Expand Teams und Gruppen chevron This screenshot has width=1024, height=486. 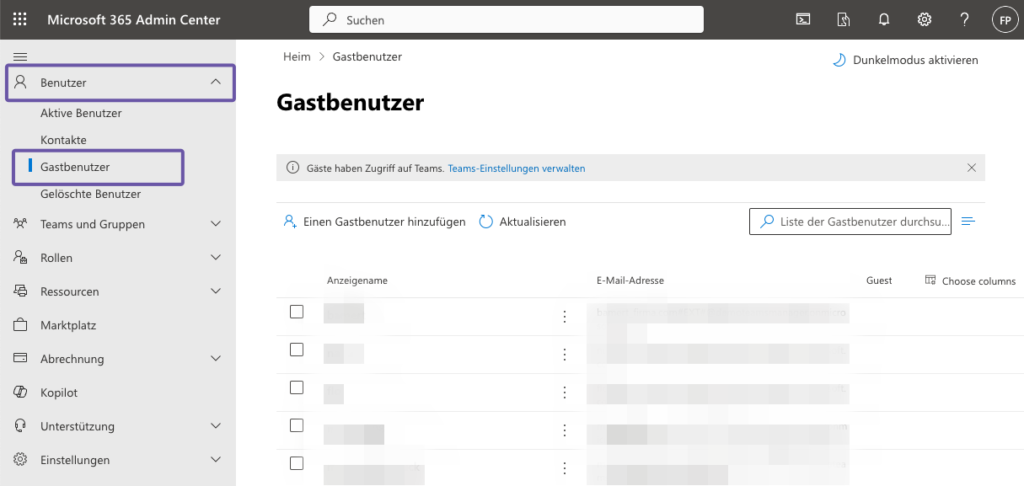216,223
